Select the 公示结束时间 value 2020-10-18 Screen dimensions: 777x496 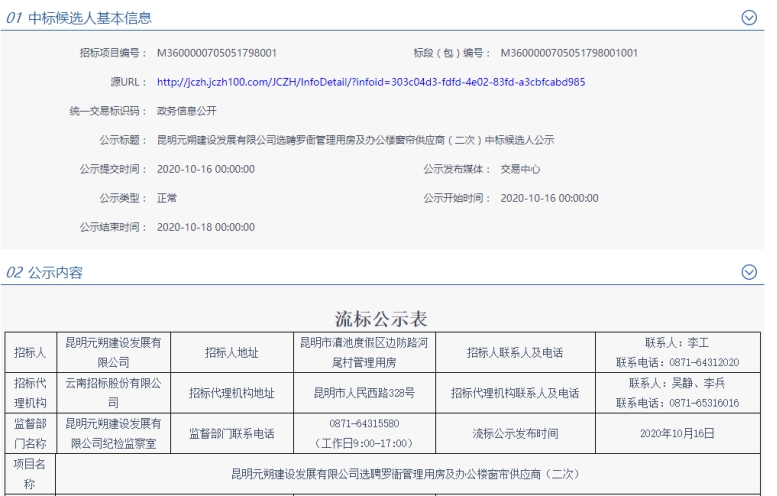pyautogui.click(x=206, y=227)
